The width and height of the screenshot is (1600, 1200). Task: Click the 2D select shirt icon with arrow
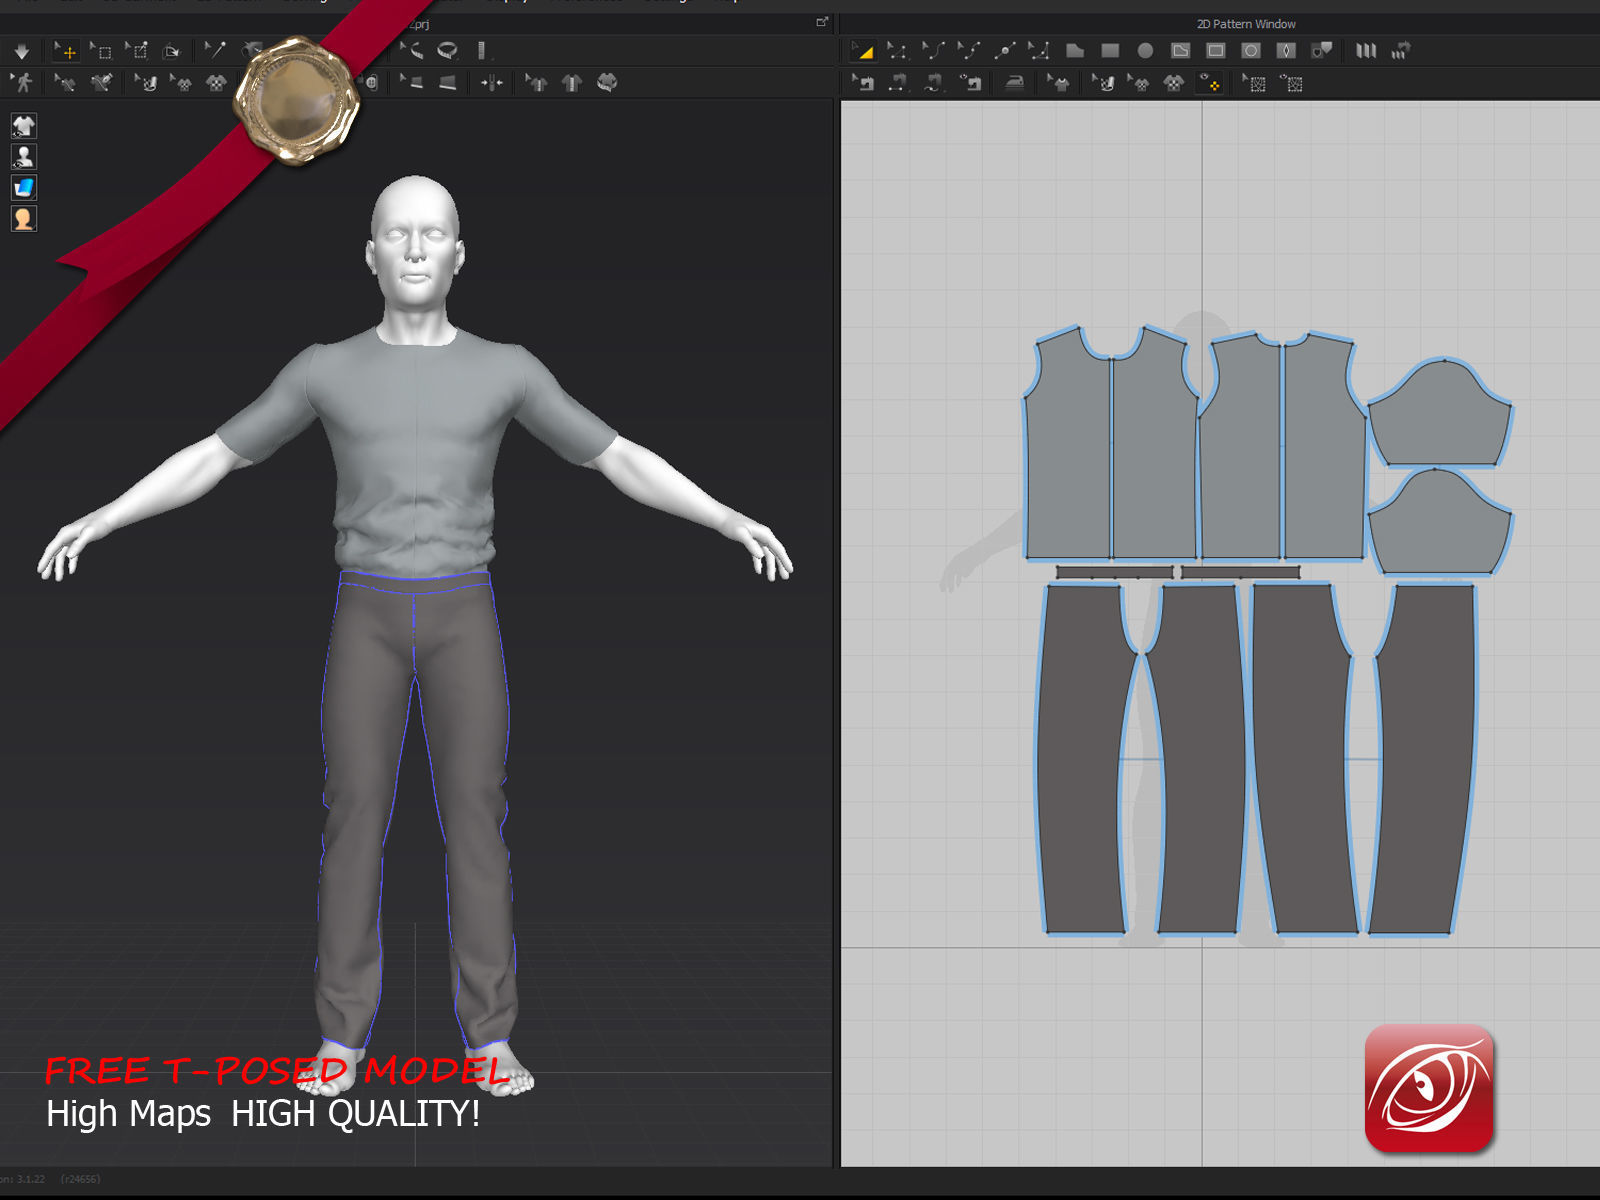point(1058,83)
